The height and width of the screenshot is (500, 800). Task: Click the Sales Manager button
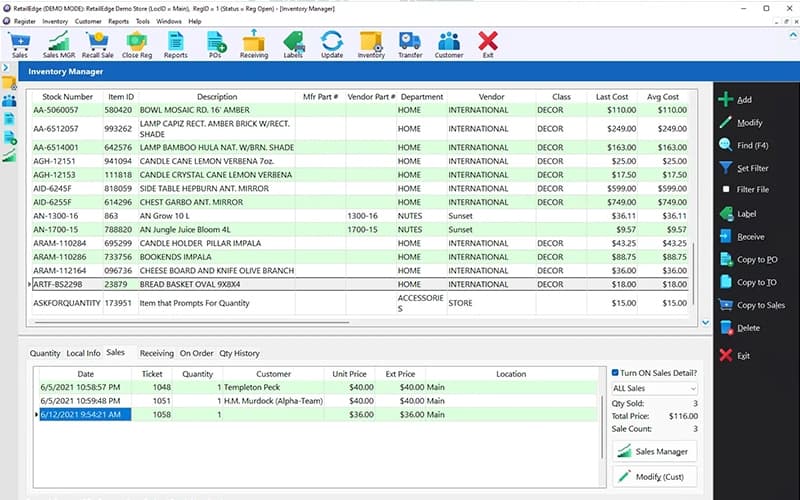click(653, 452)
